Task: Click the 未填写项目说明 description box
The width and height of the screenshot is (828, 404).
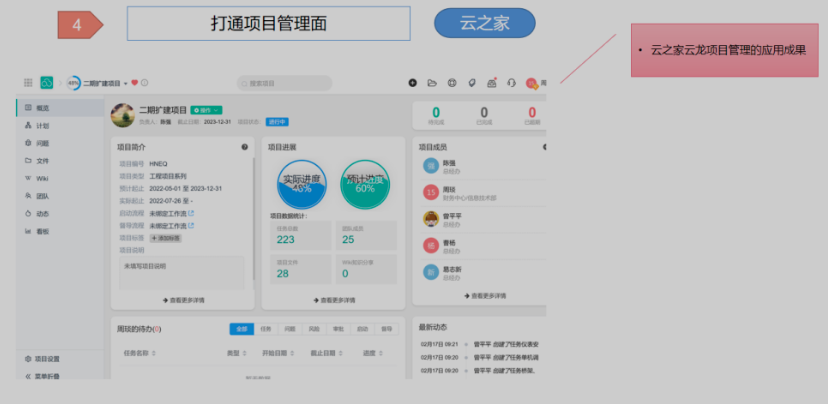Action: (182, 273)
